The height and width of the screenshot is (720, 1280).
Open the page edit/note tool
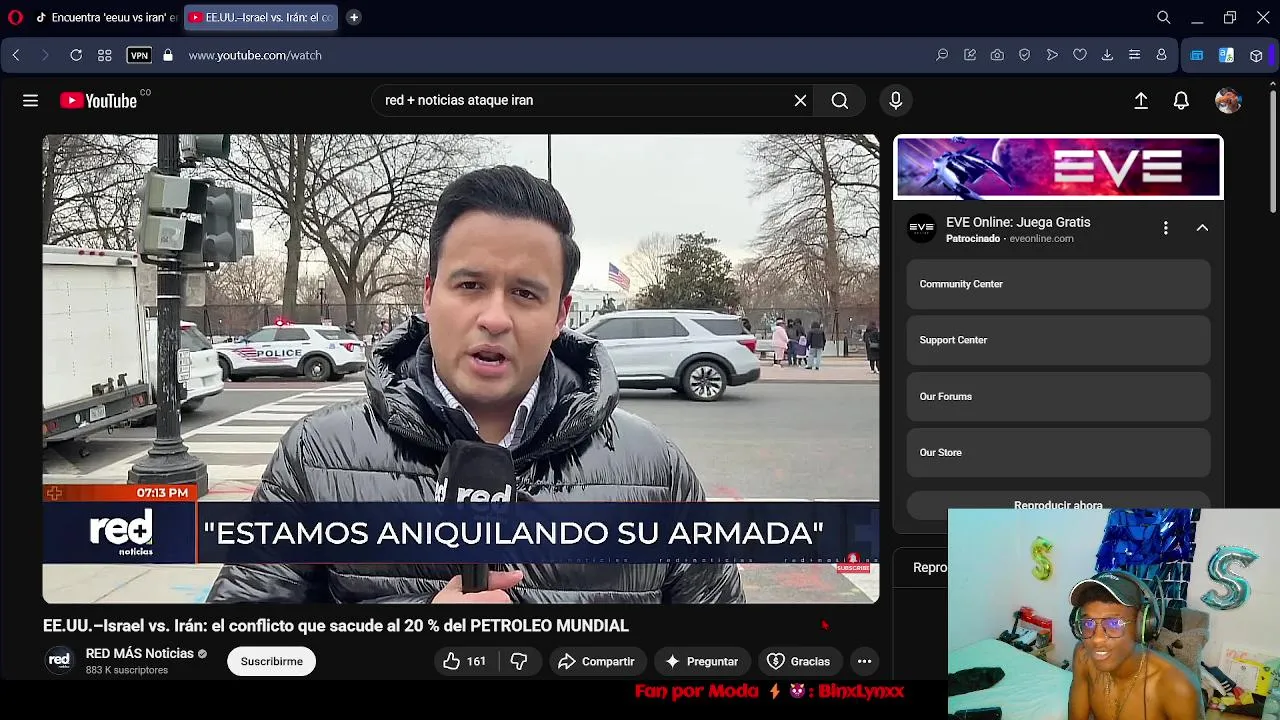point(970,55)
